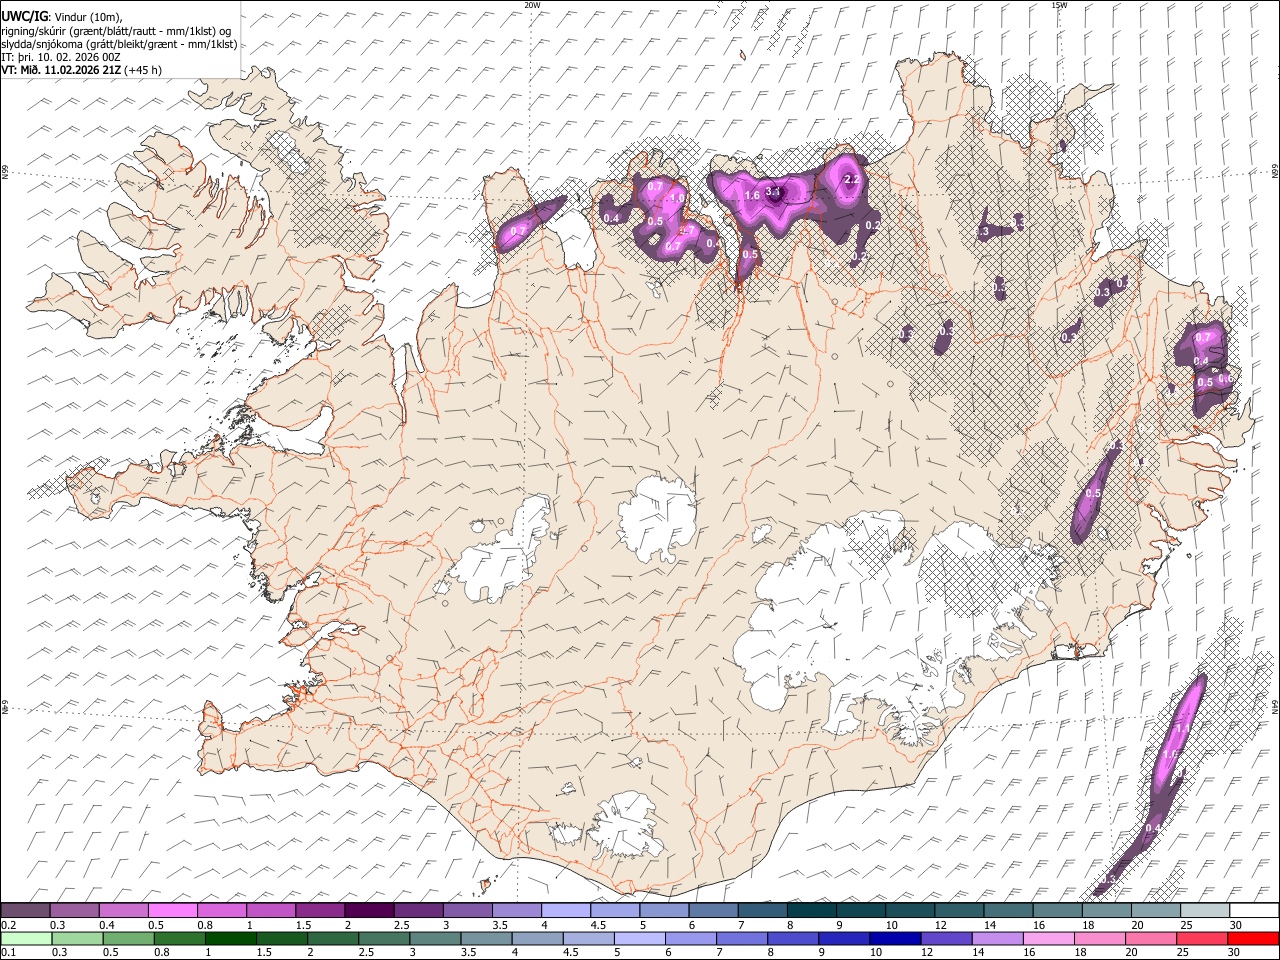This screenshot has height=960, width=1280.
Task: Click the '3.5' label in the upper legend row
Action: (500, 925)
